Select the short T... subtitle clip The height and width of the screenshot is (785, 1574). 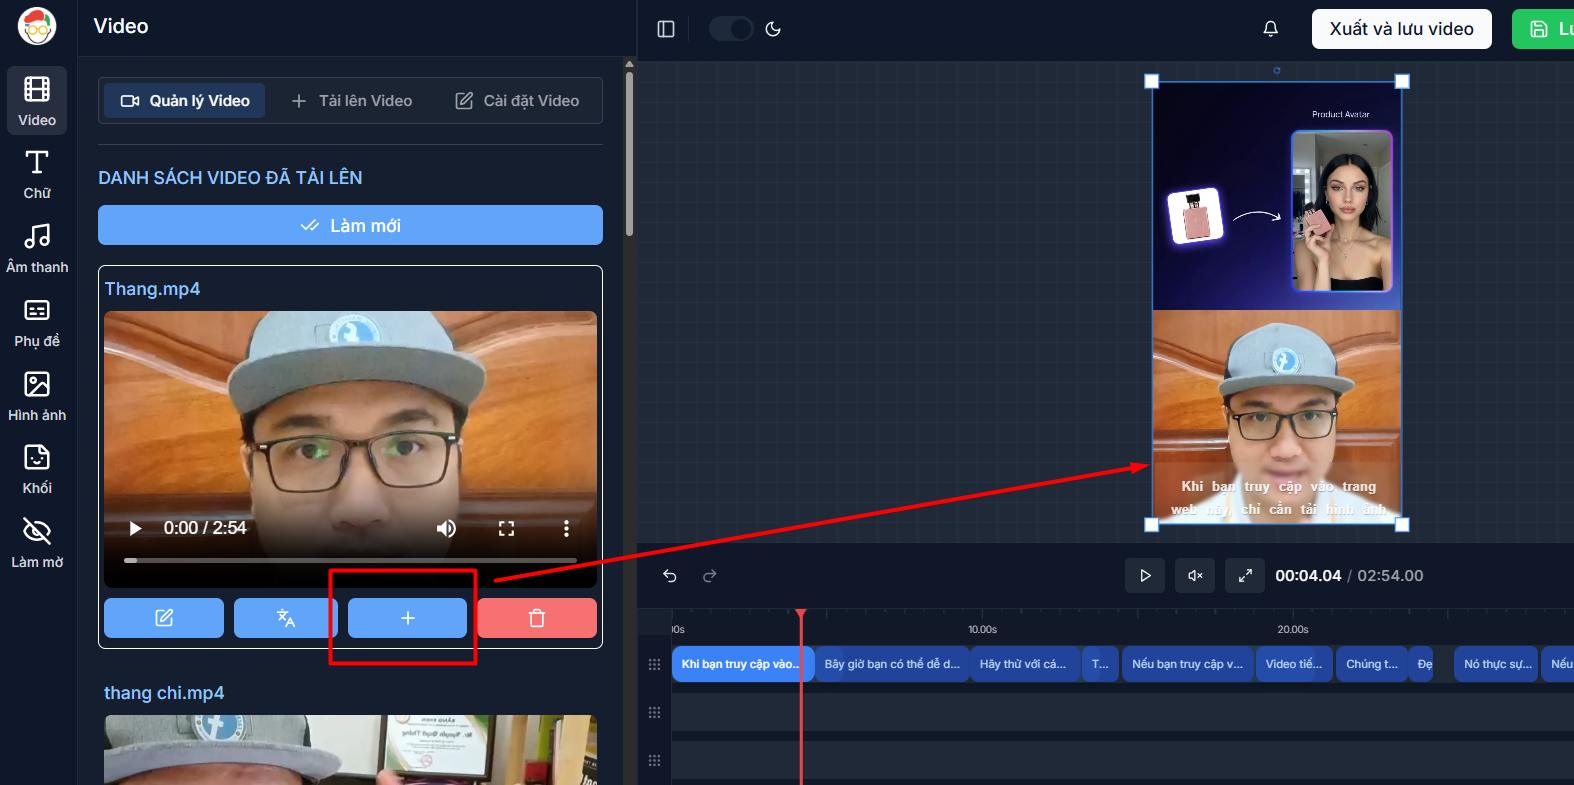click(1101, 664)
